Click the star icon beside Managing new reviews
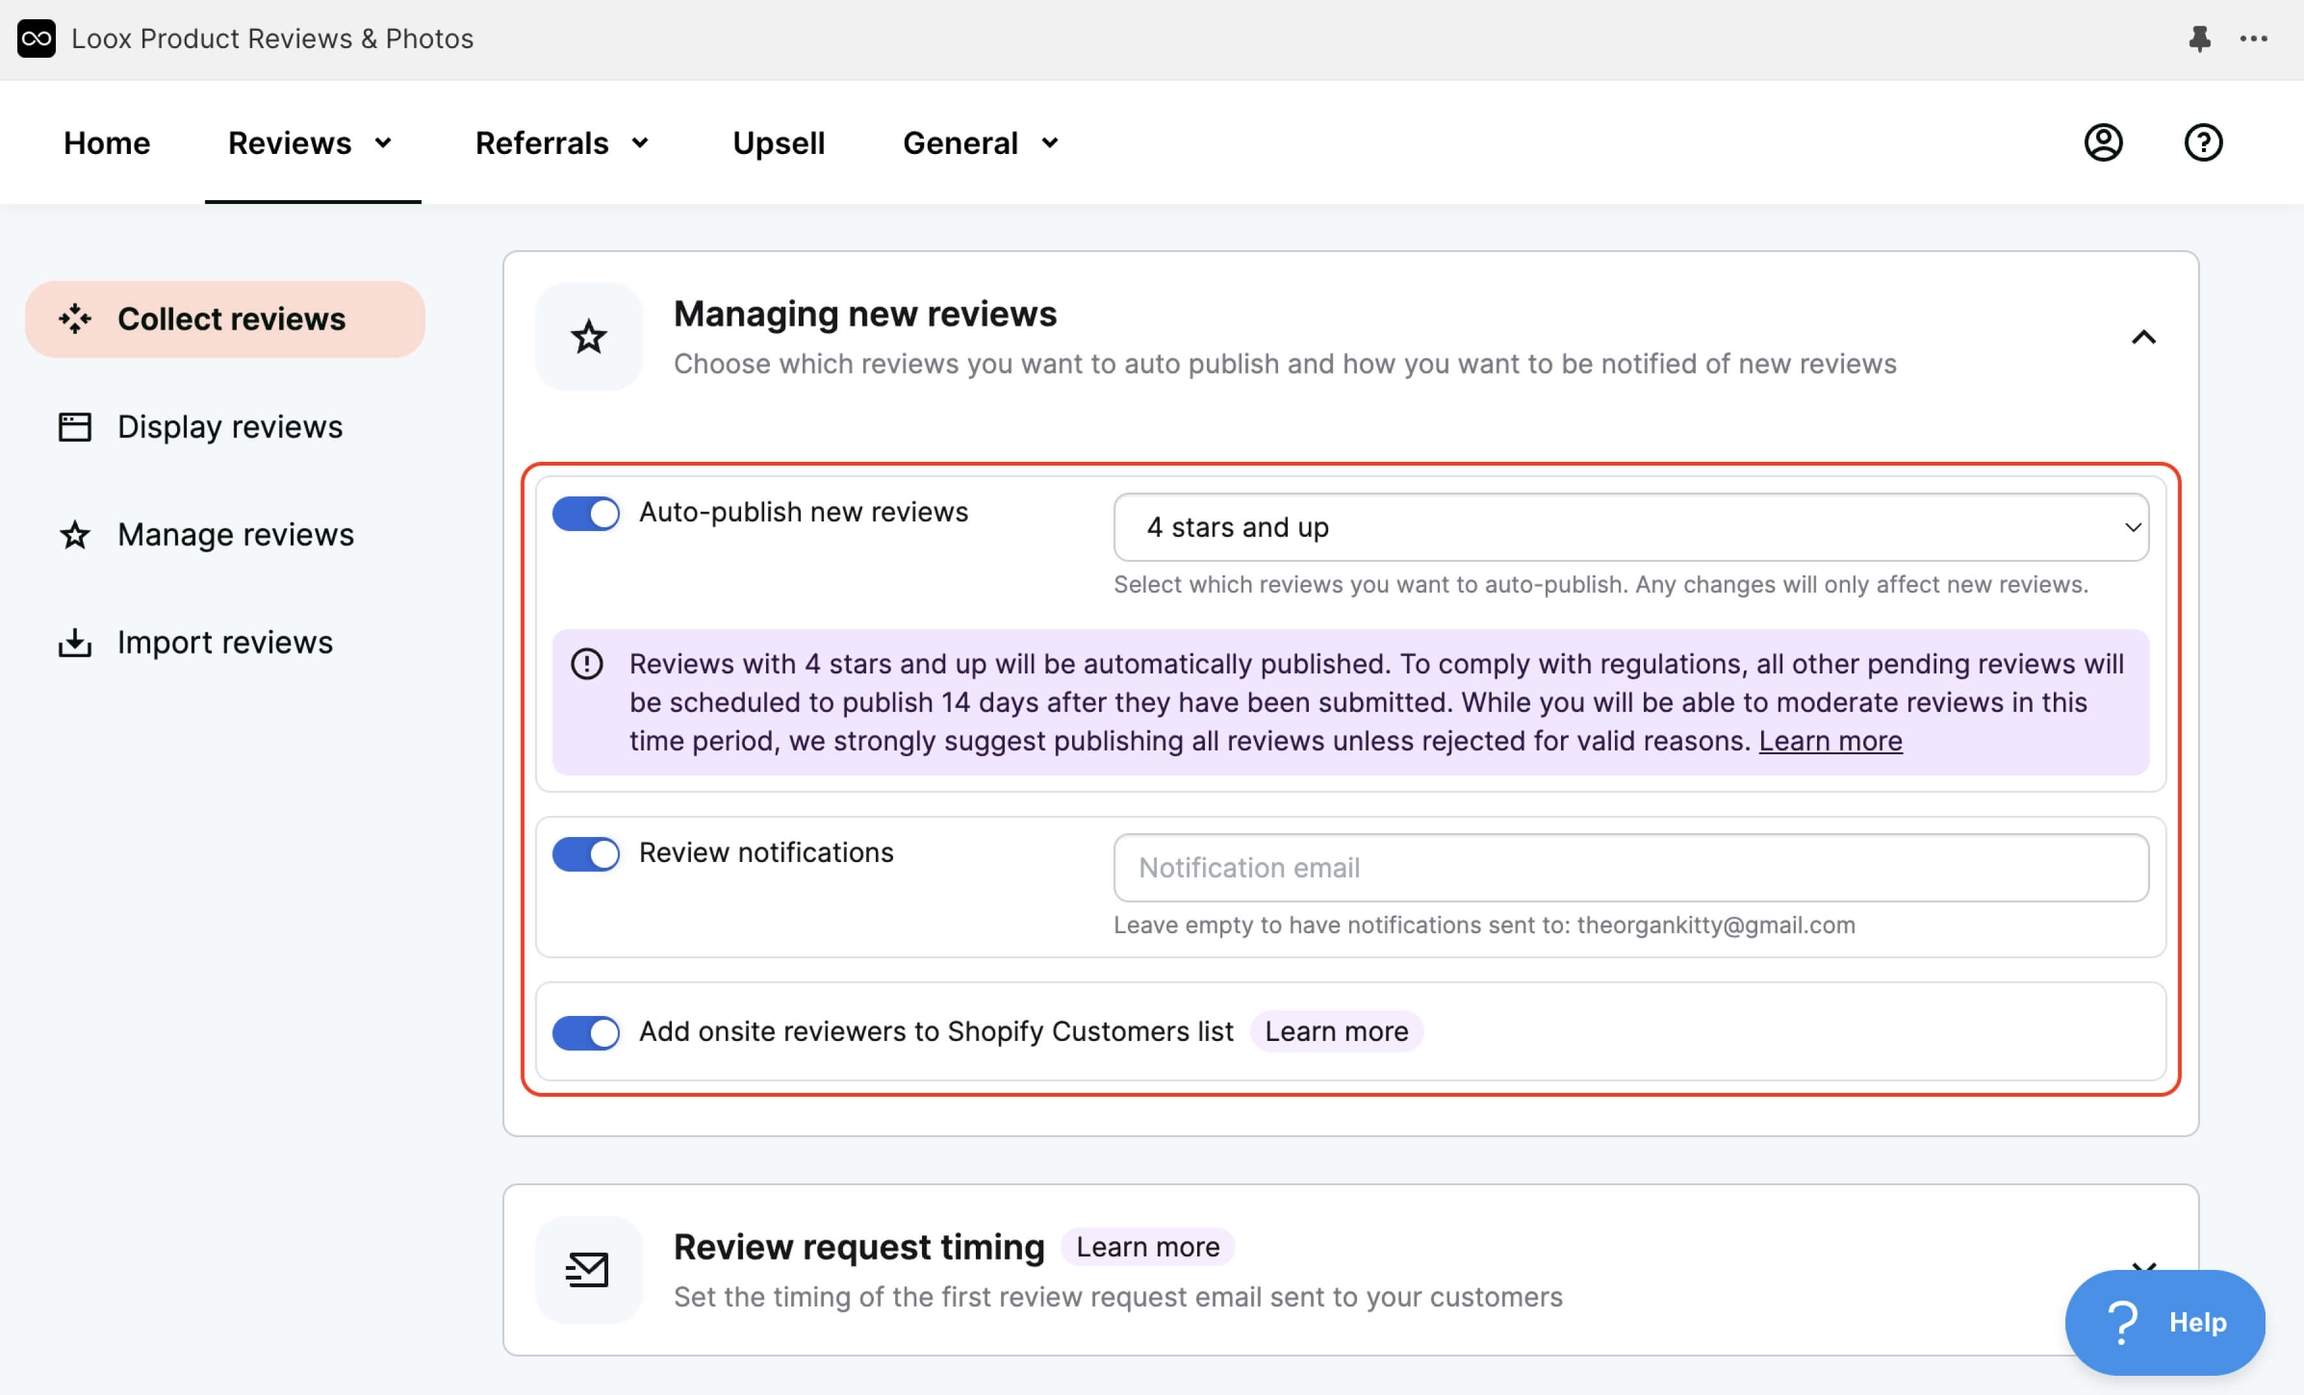 pos(588,337)
